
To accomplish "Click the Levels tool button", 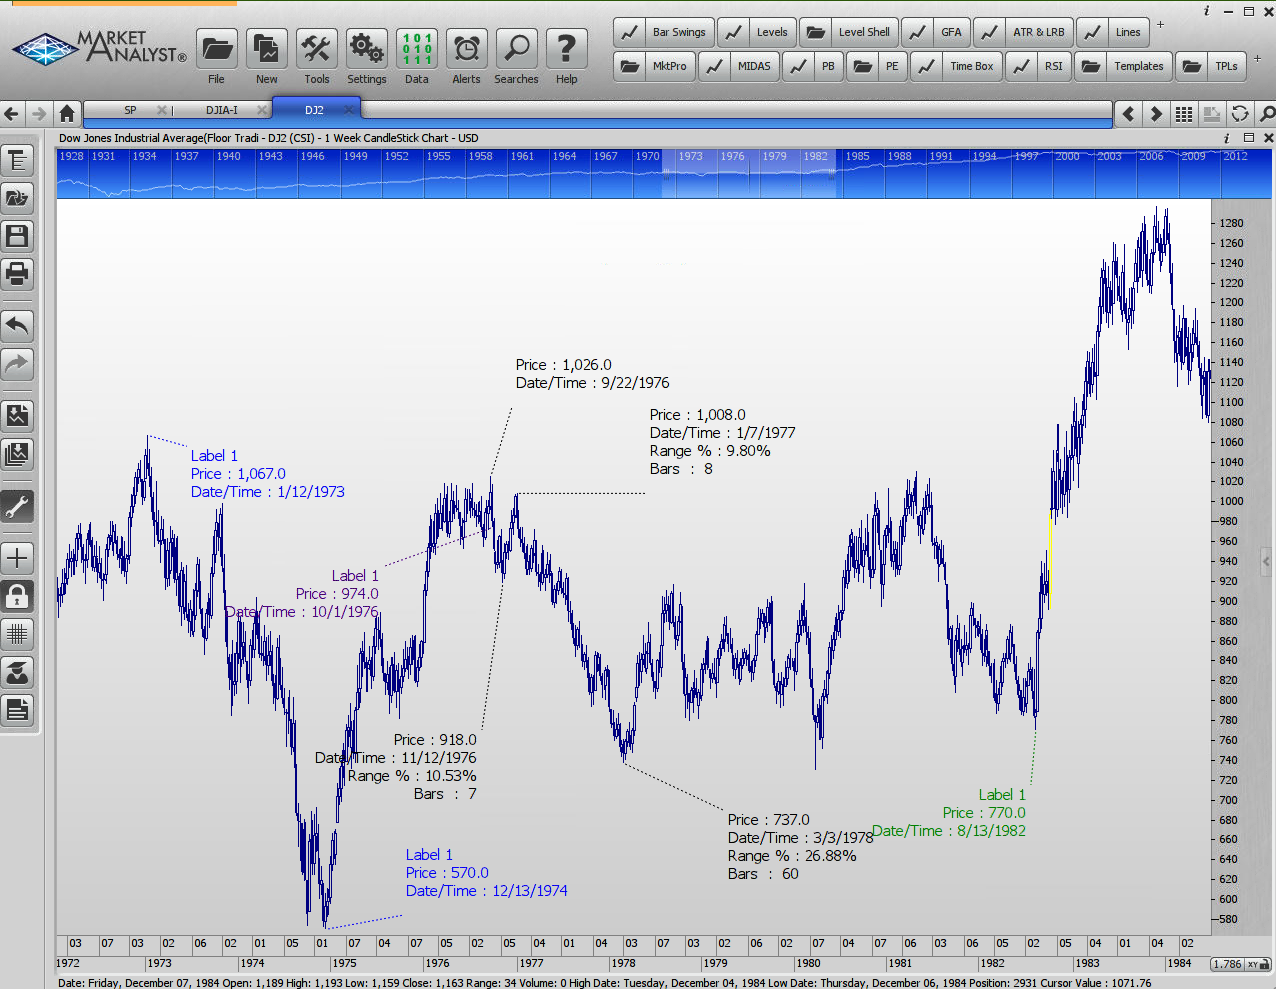I will point(758,32).
